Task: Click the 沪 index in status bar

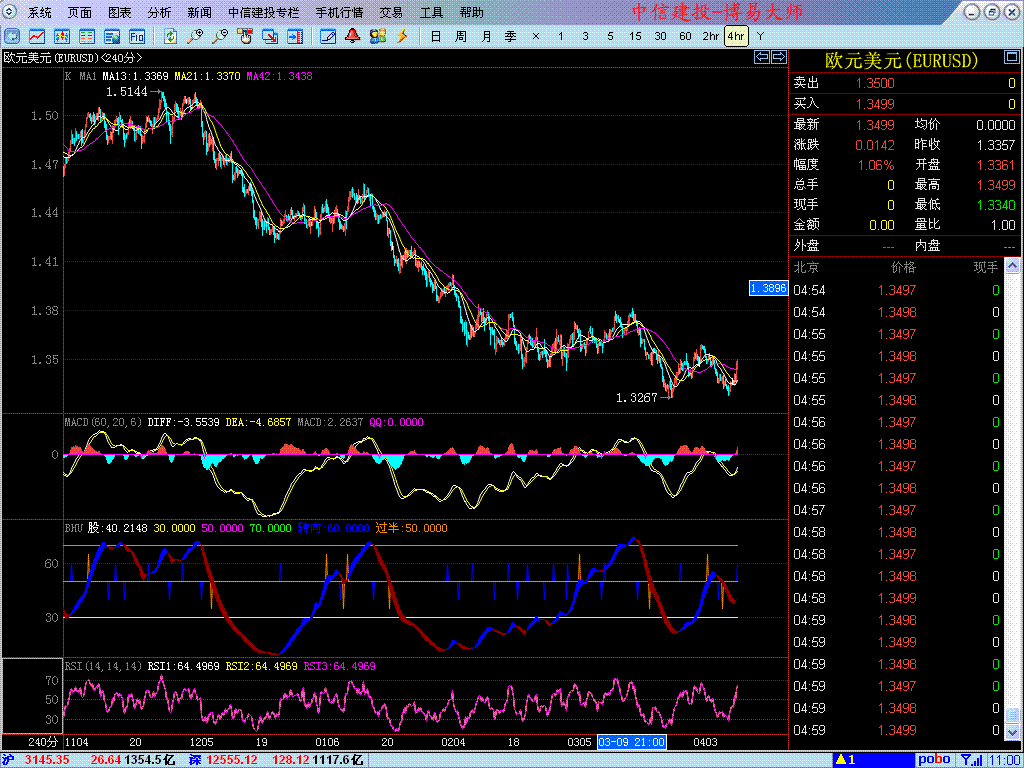Action: coord(8,760)
